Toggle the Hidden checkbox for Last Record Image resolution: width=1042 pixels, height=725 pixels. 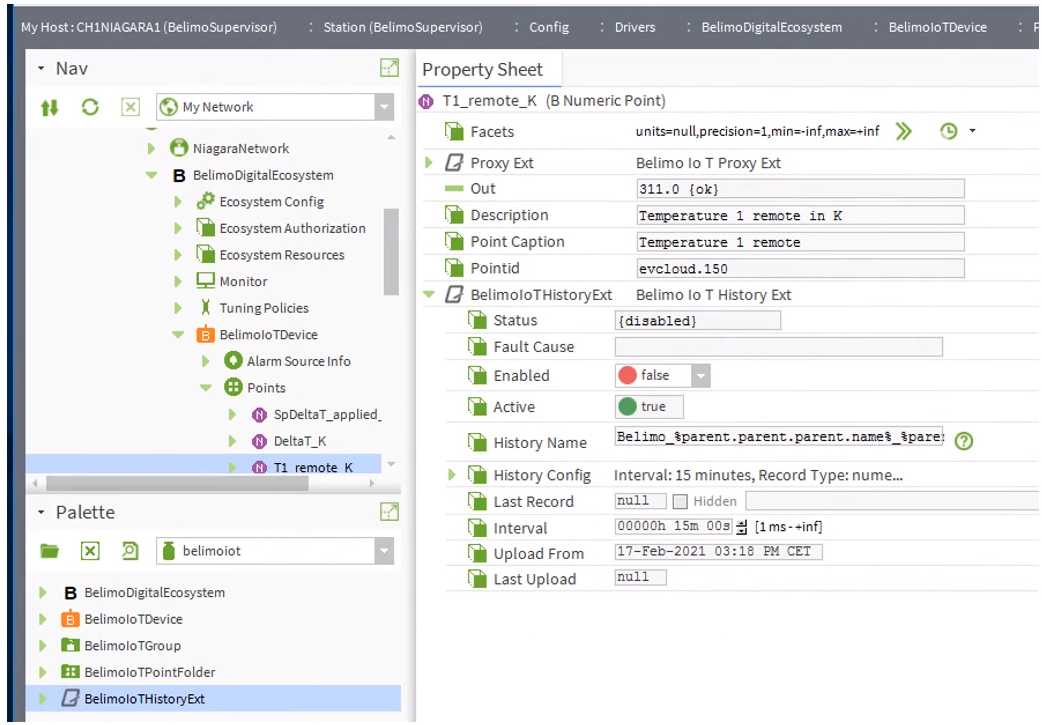(x=680, y=502)
